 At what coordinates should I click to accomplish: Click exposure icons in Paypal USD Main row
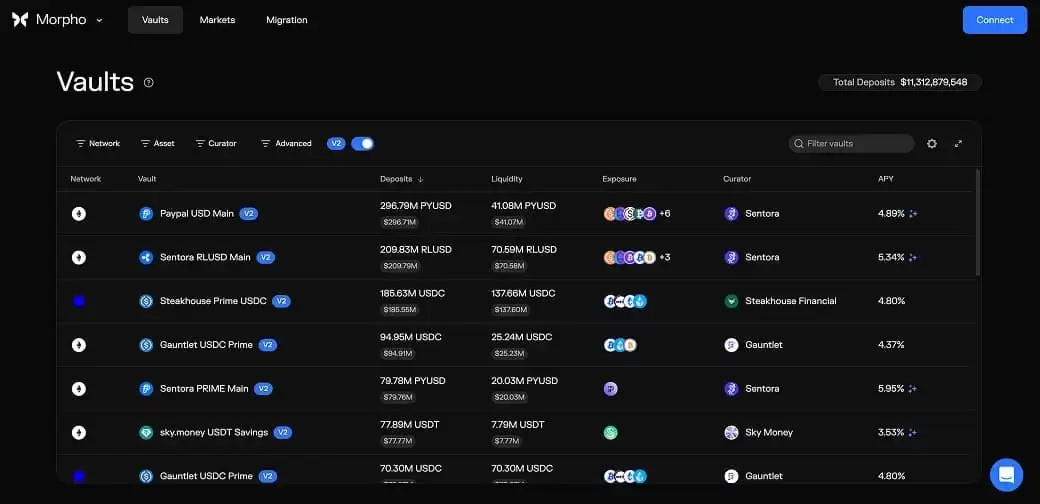[629, 214]
